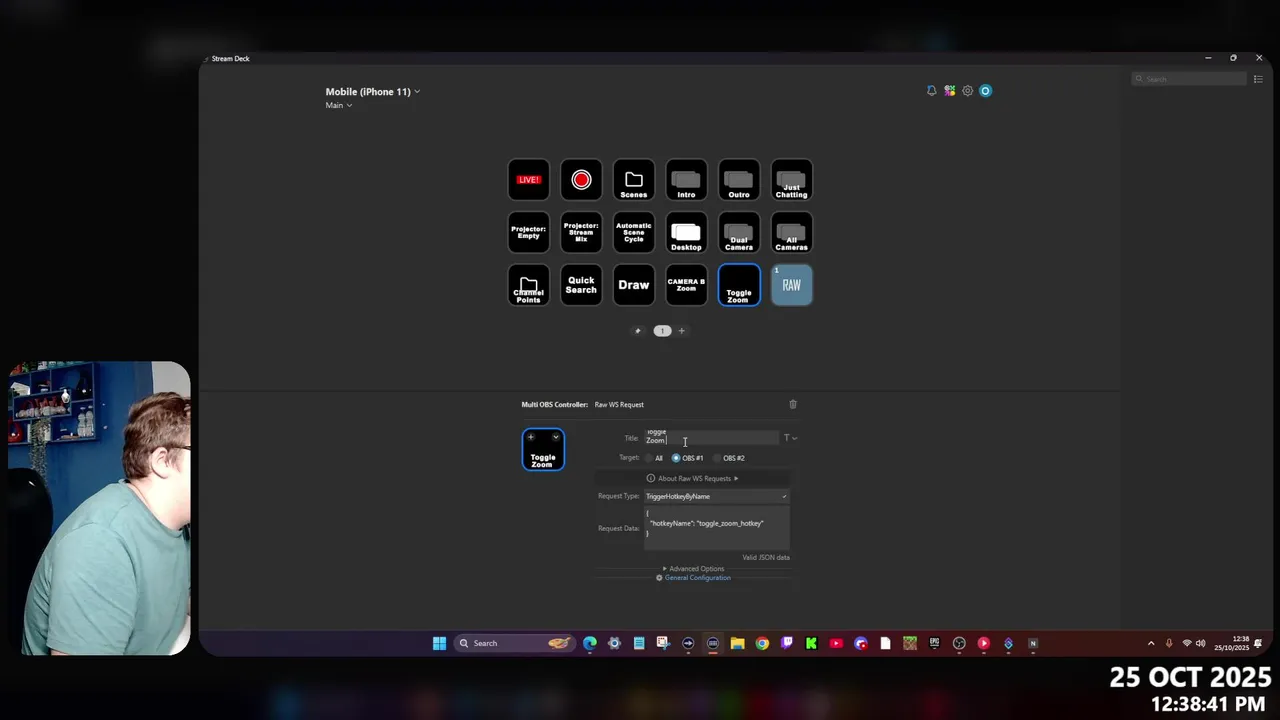Select the Desktop scene key
Screen dimensions: 1280x720
click(x=686, y=233)
